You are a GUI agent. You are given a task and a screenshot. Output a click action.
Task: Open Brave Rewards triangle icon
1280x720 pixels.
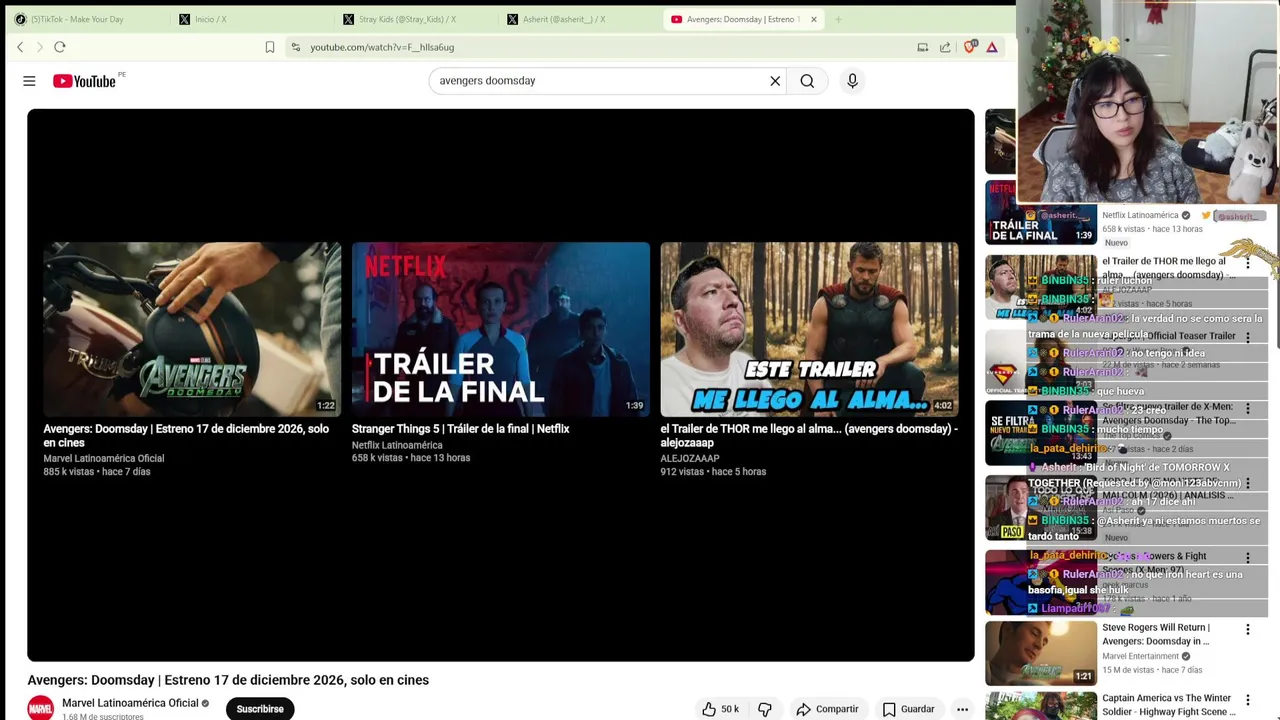(992, 47)
